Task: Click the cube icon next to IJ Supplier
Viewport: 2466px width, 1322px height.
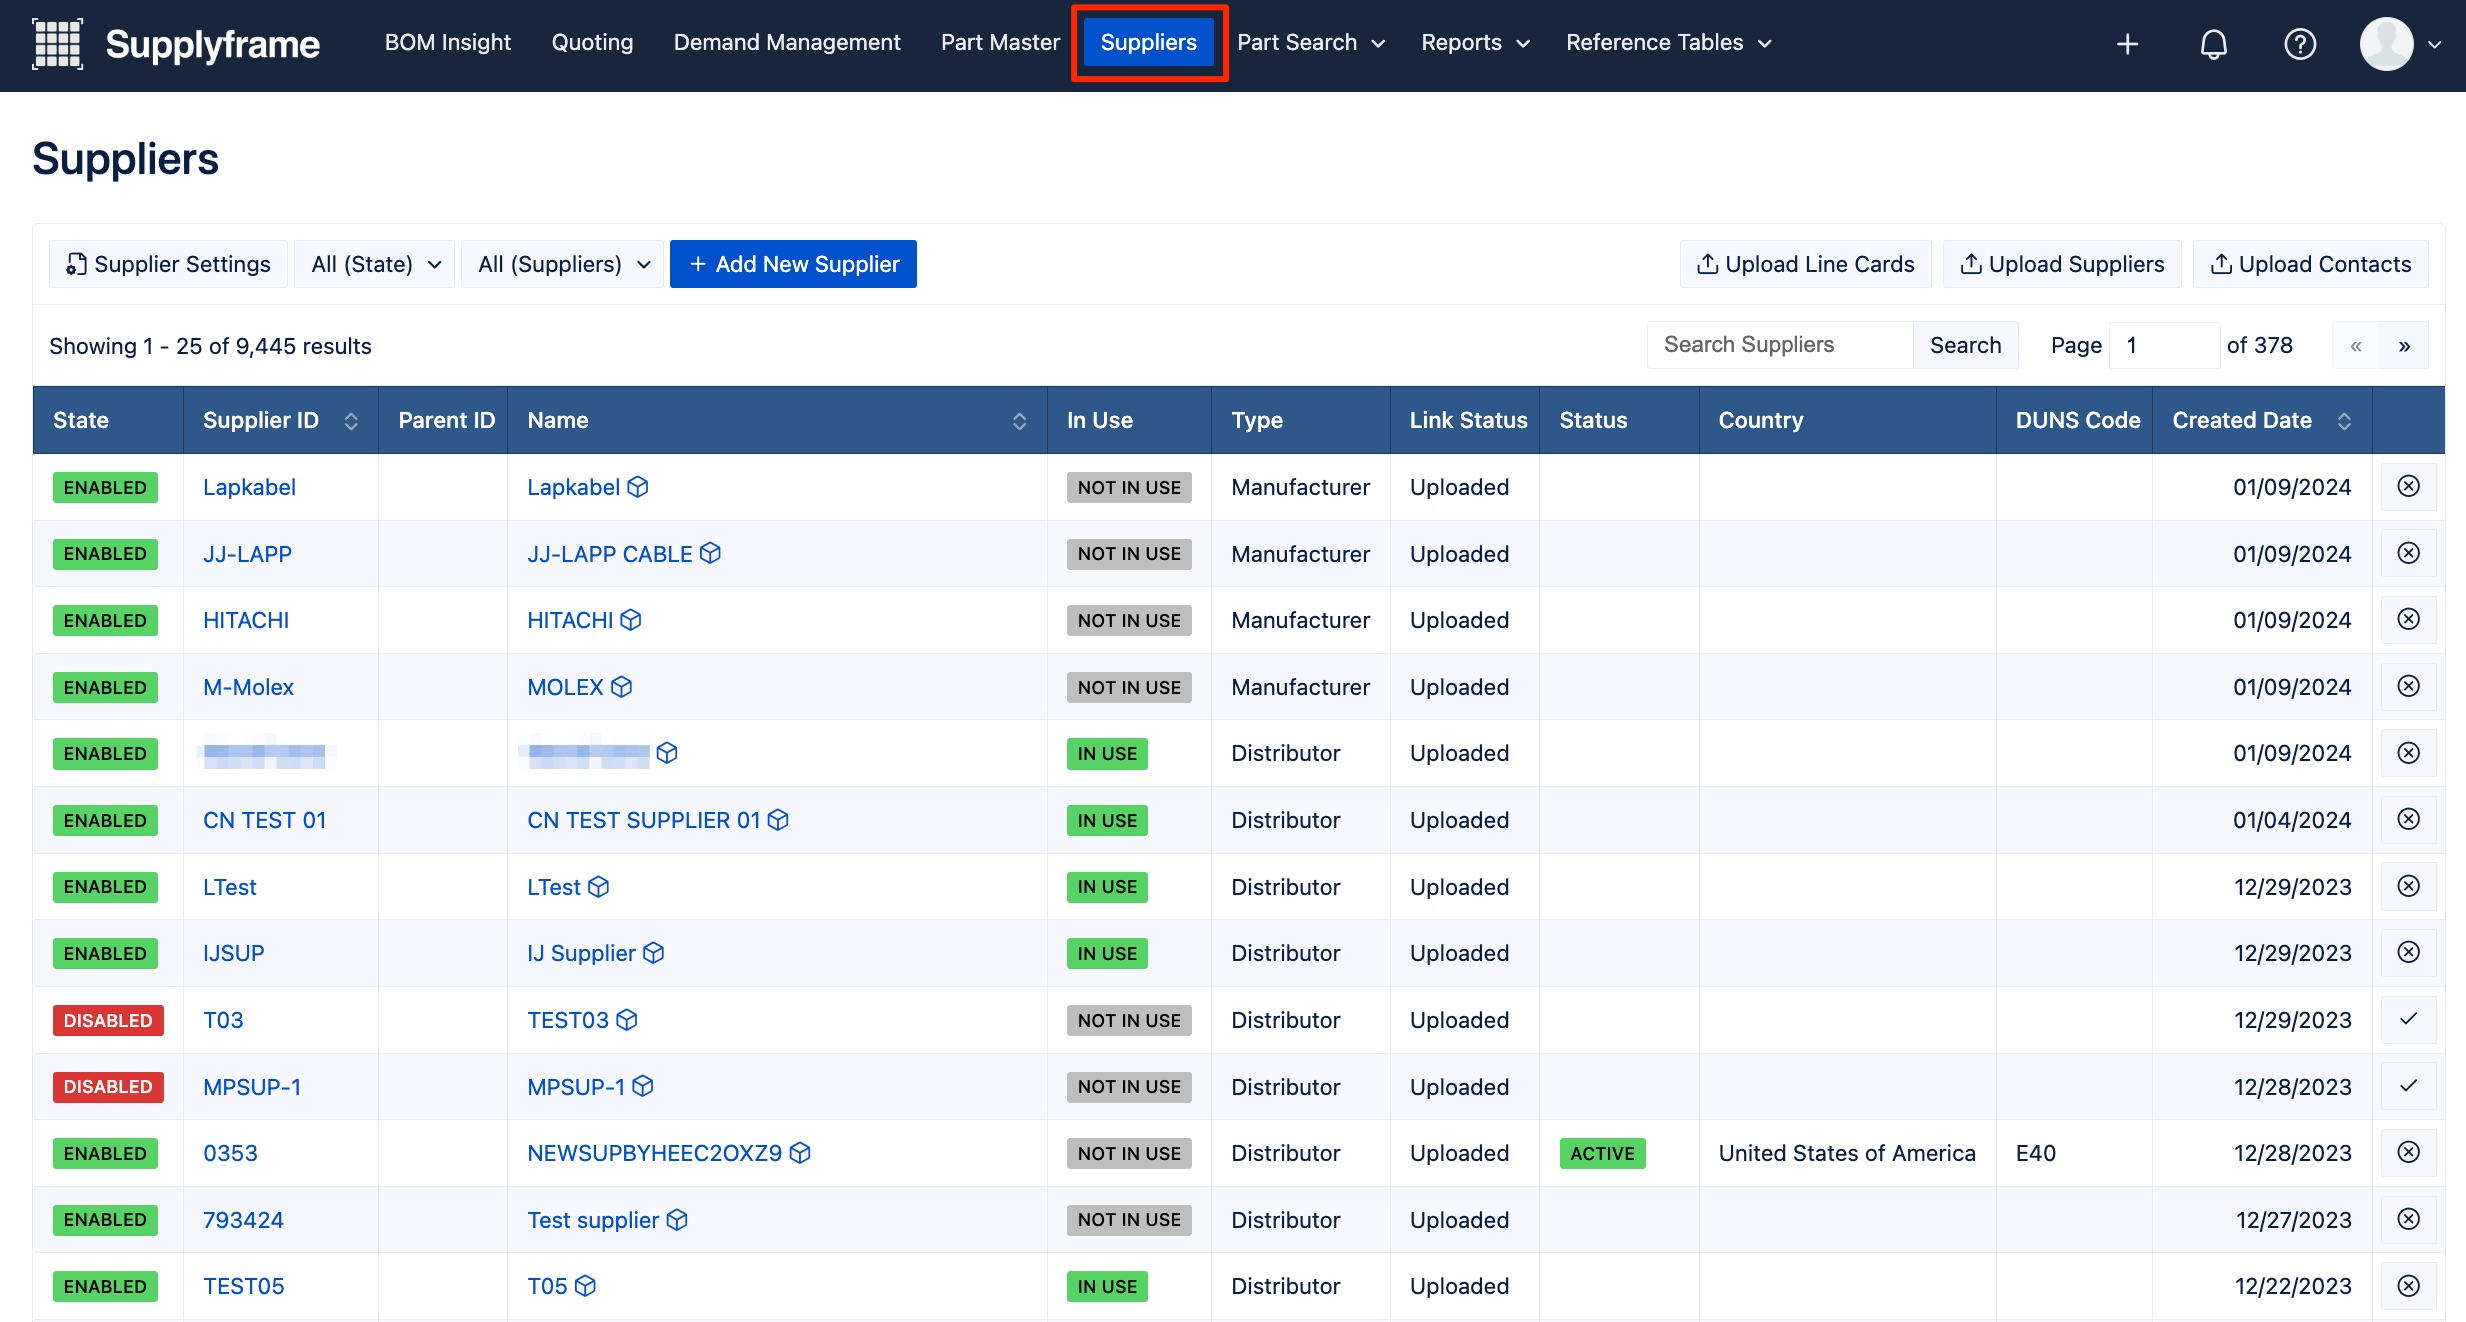Action: tap(653, 953)
